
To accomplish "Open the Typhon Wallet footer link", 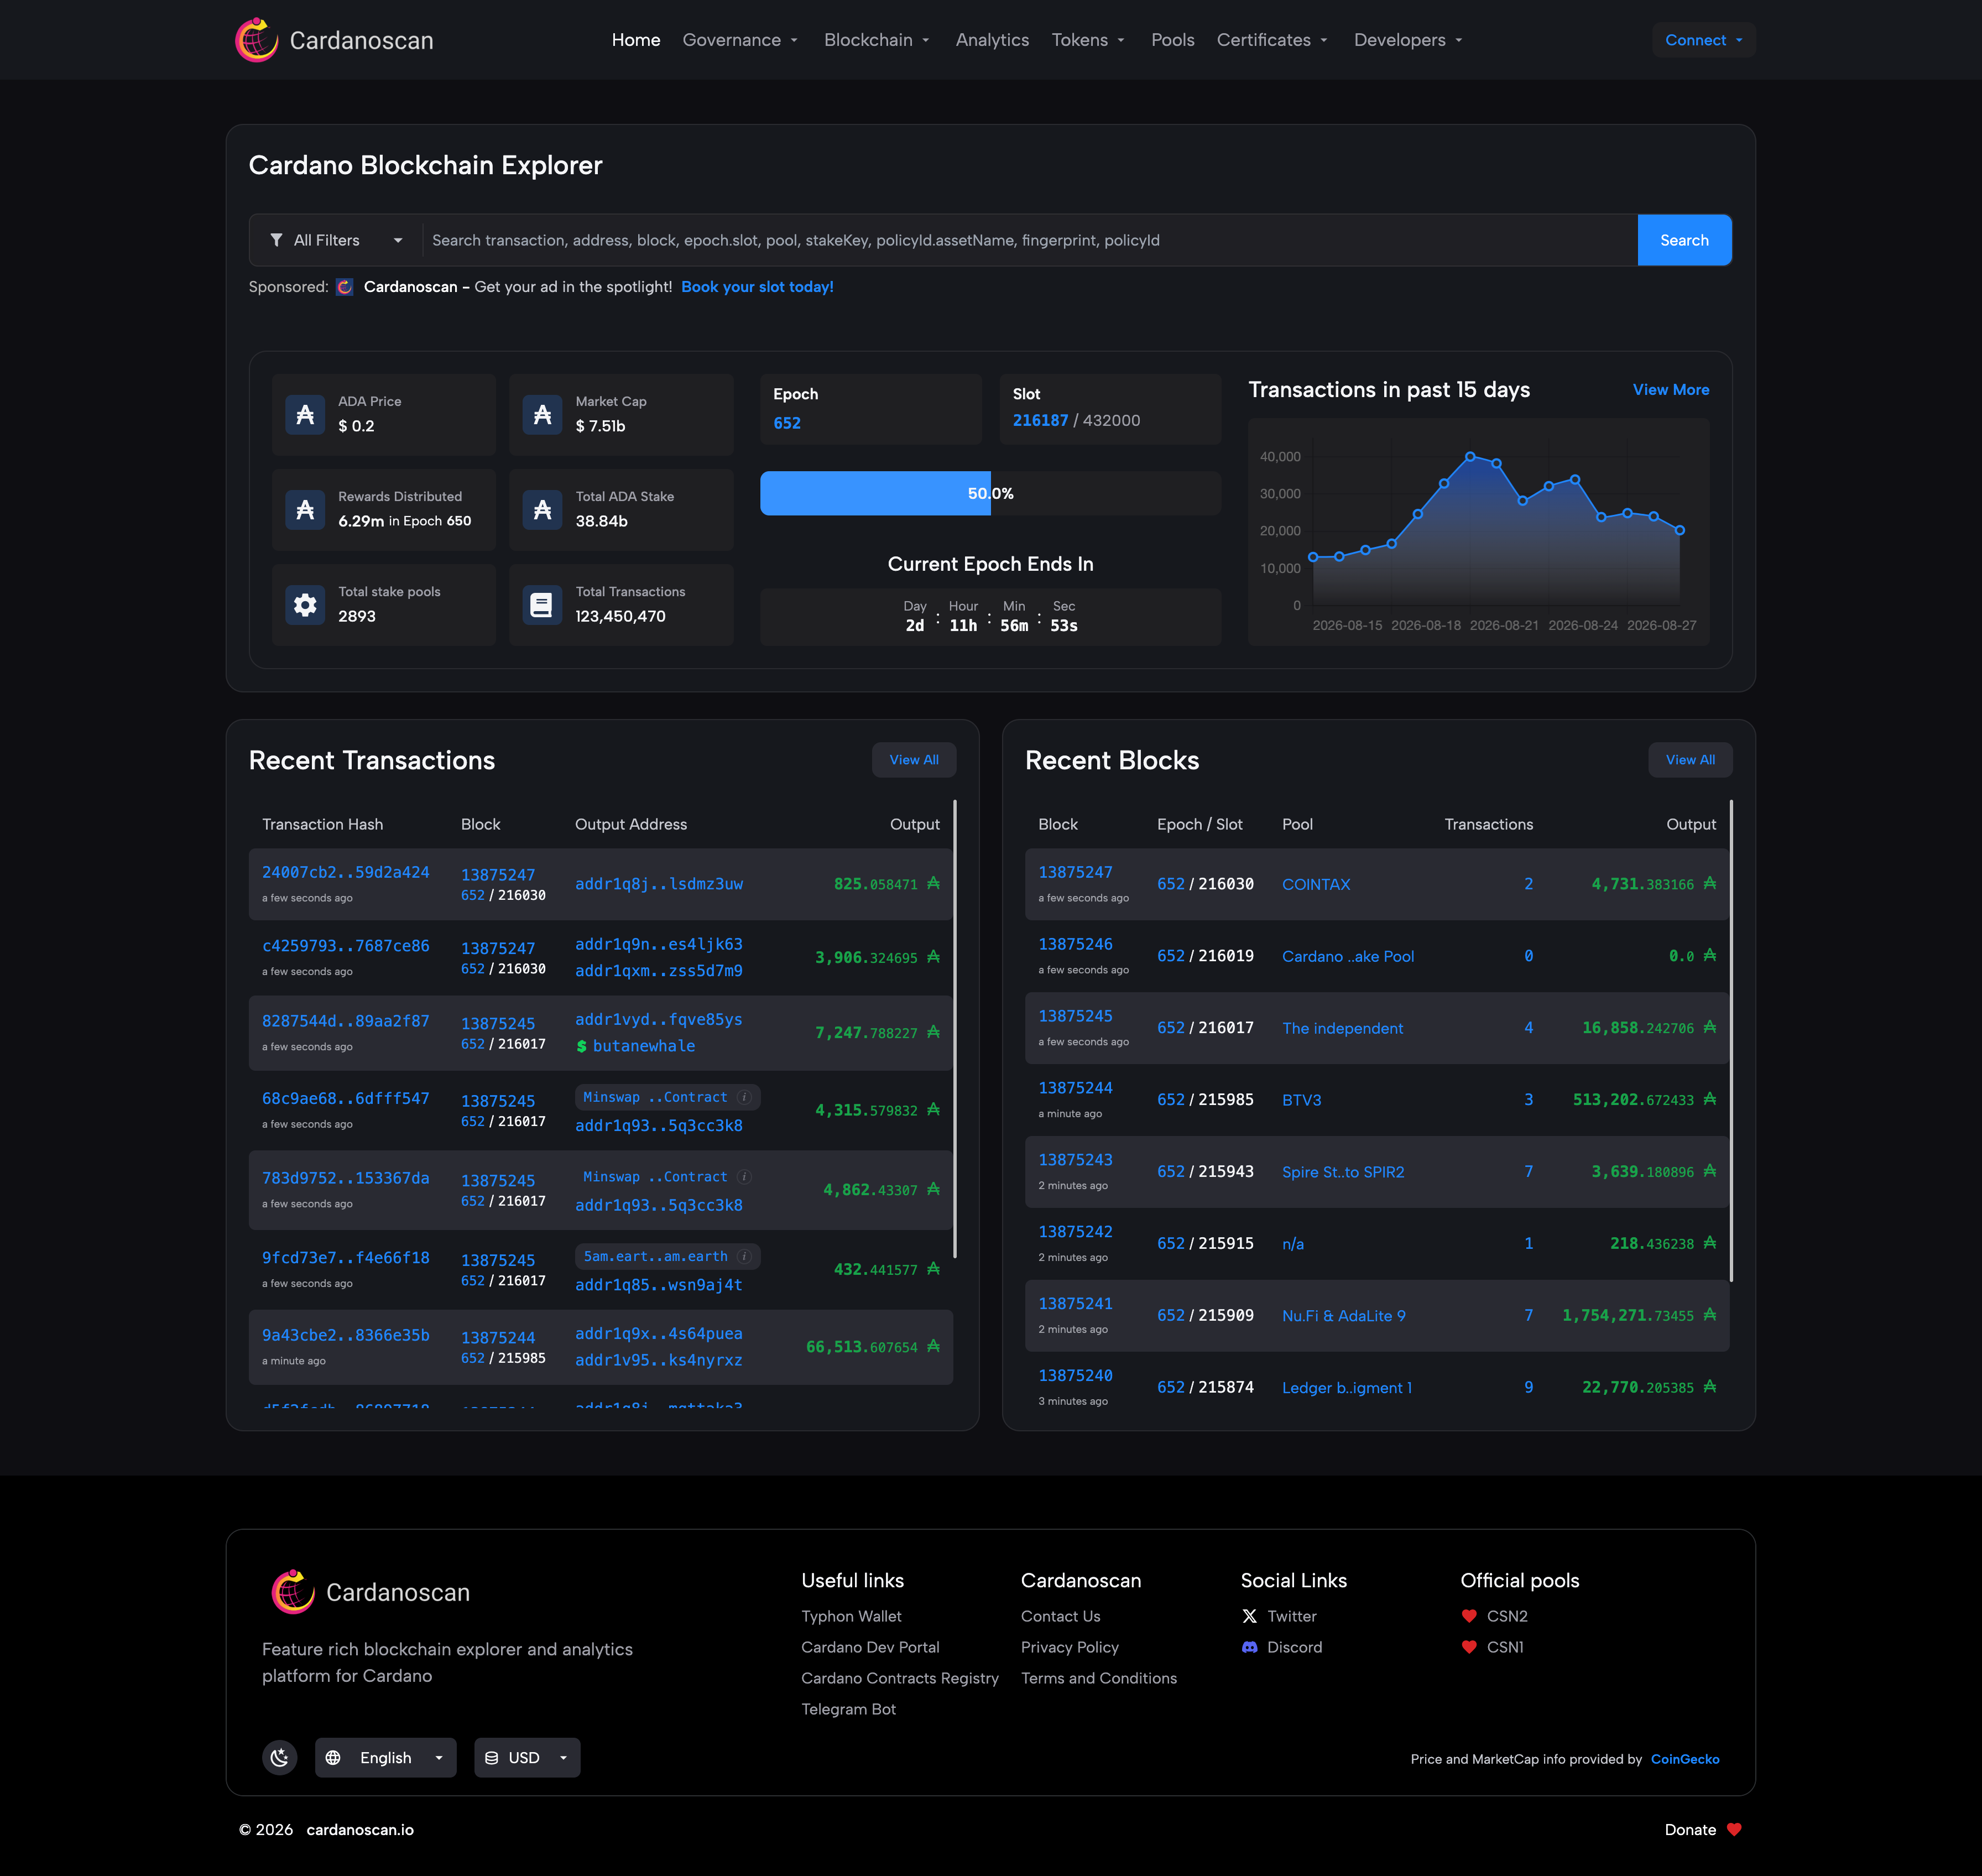I will click(851, 1616).
